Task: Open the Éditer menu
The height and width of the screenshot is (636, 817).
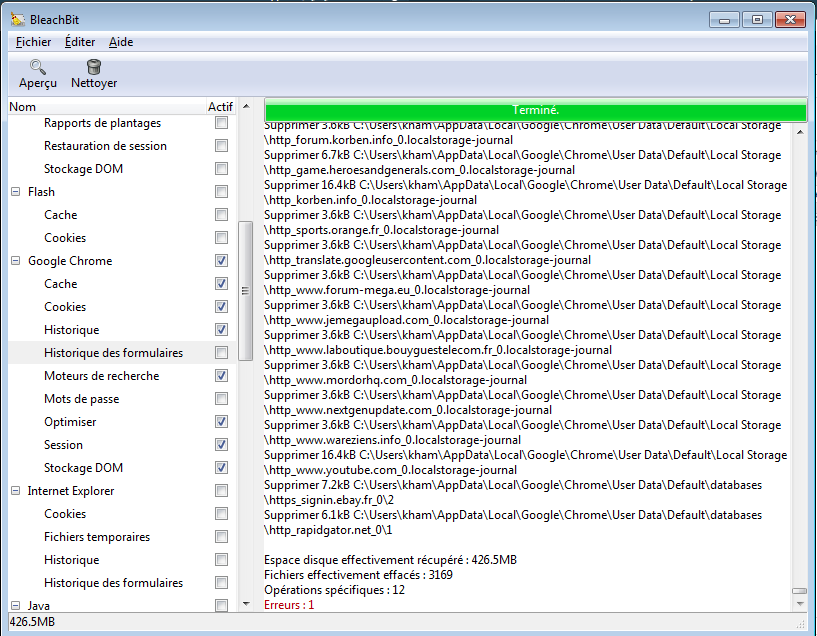Action: [80, 42]
